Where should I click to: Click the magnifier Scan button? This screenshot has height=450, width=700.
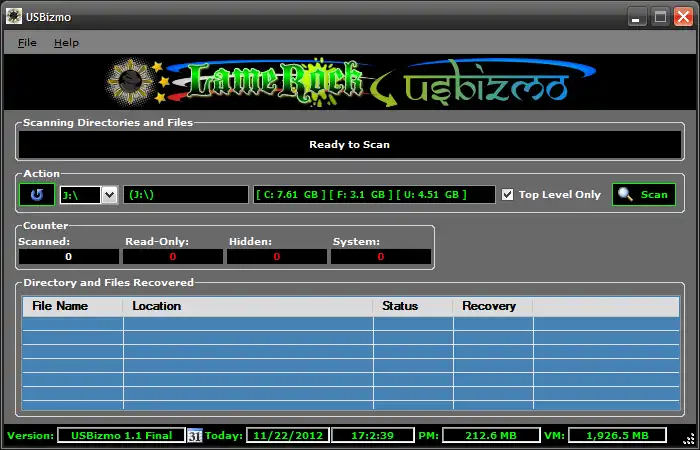tap(644, 195)
